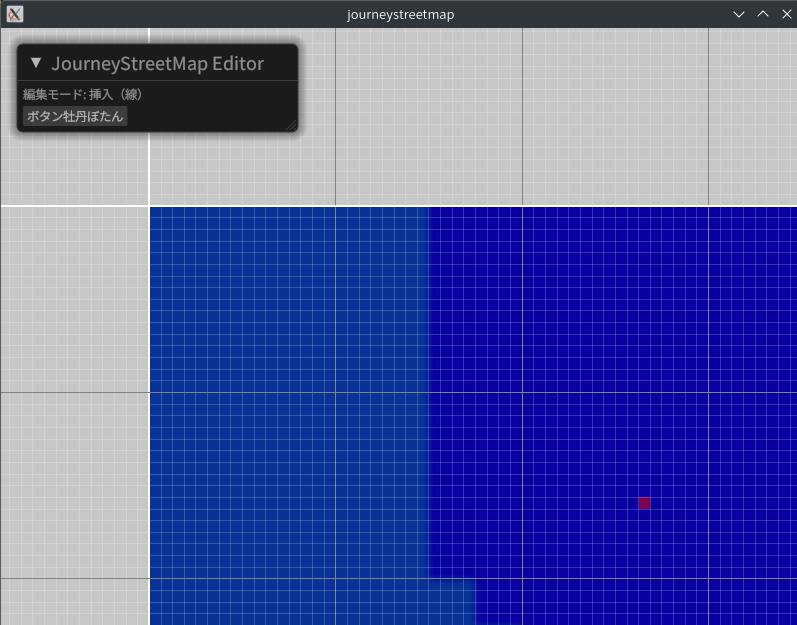Click the boundary between light and dark blue

click(429, 400)
